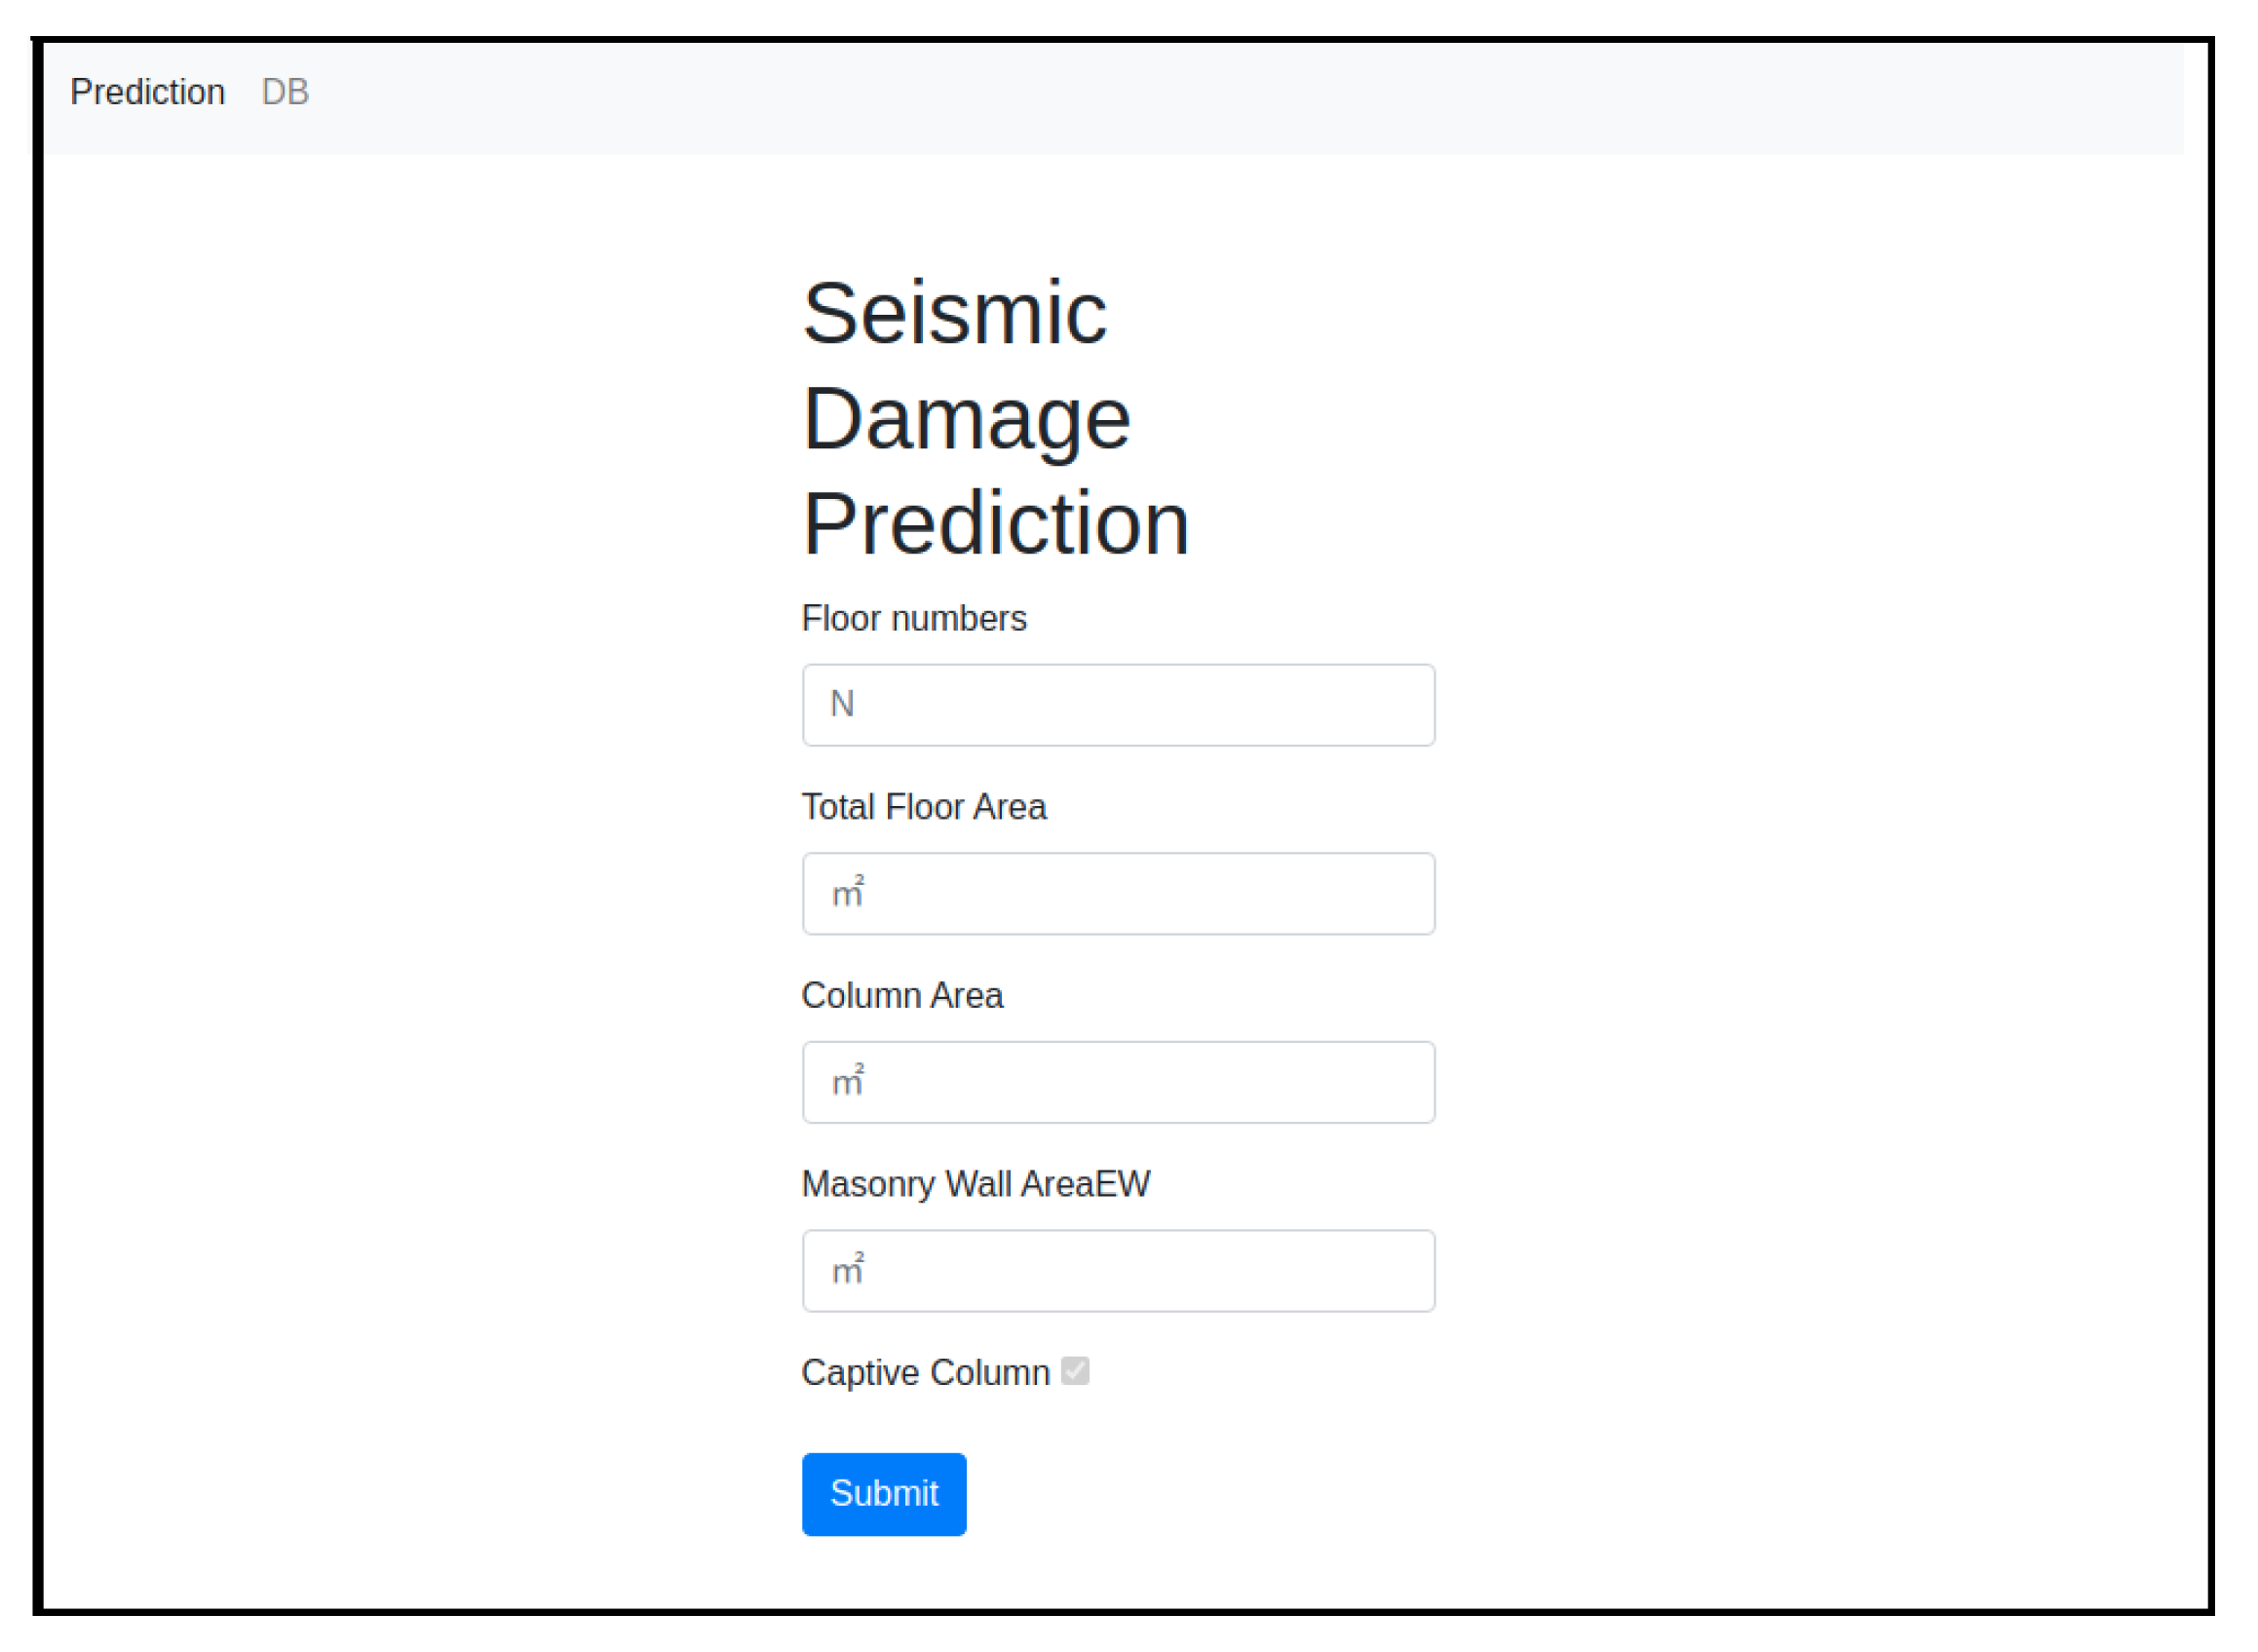Image resolution: width=2258 pixels, height=1652 pixels.
Task: Open the Prediction nav link
Action: click(147, 92)
